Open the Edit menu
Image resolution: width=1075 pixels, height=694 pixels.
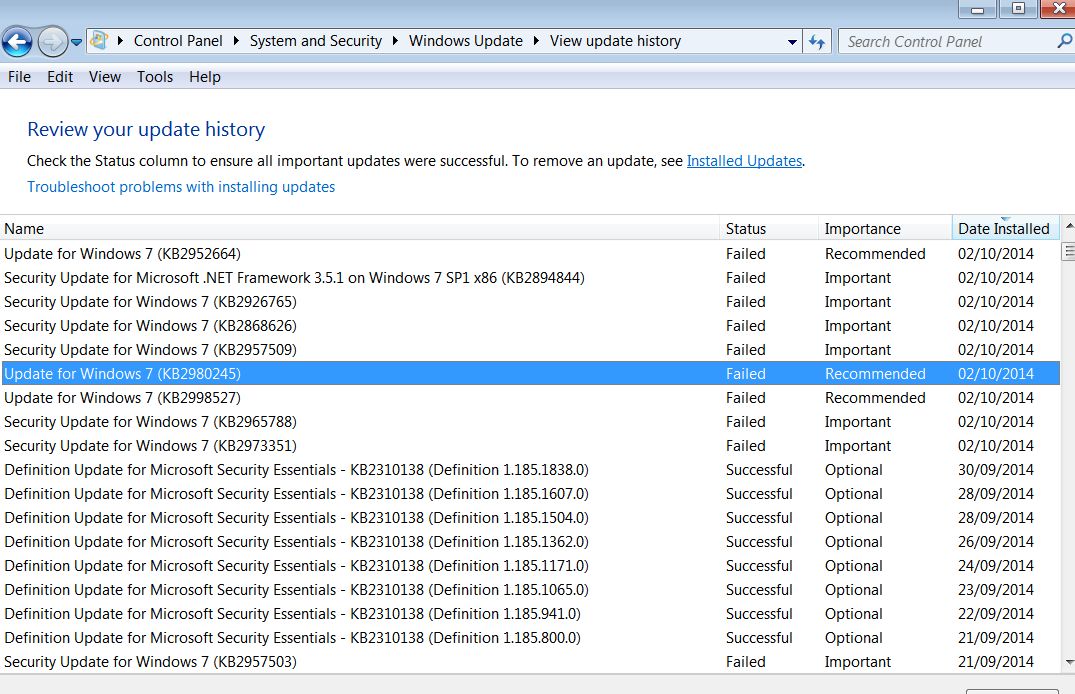[x=60, y=77]
